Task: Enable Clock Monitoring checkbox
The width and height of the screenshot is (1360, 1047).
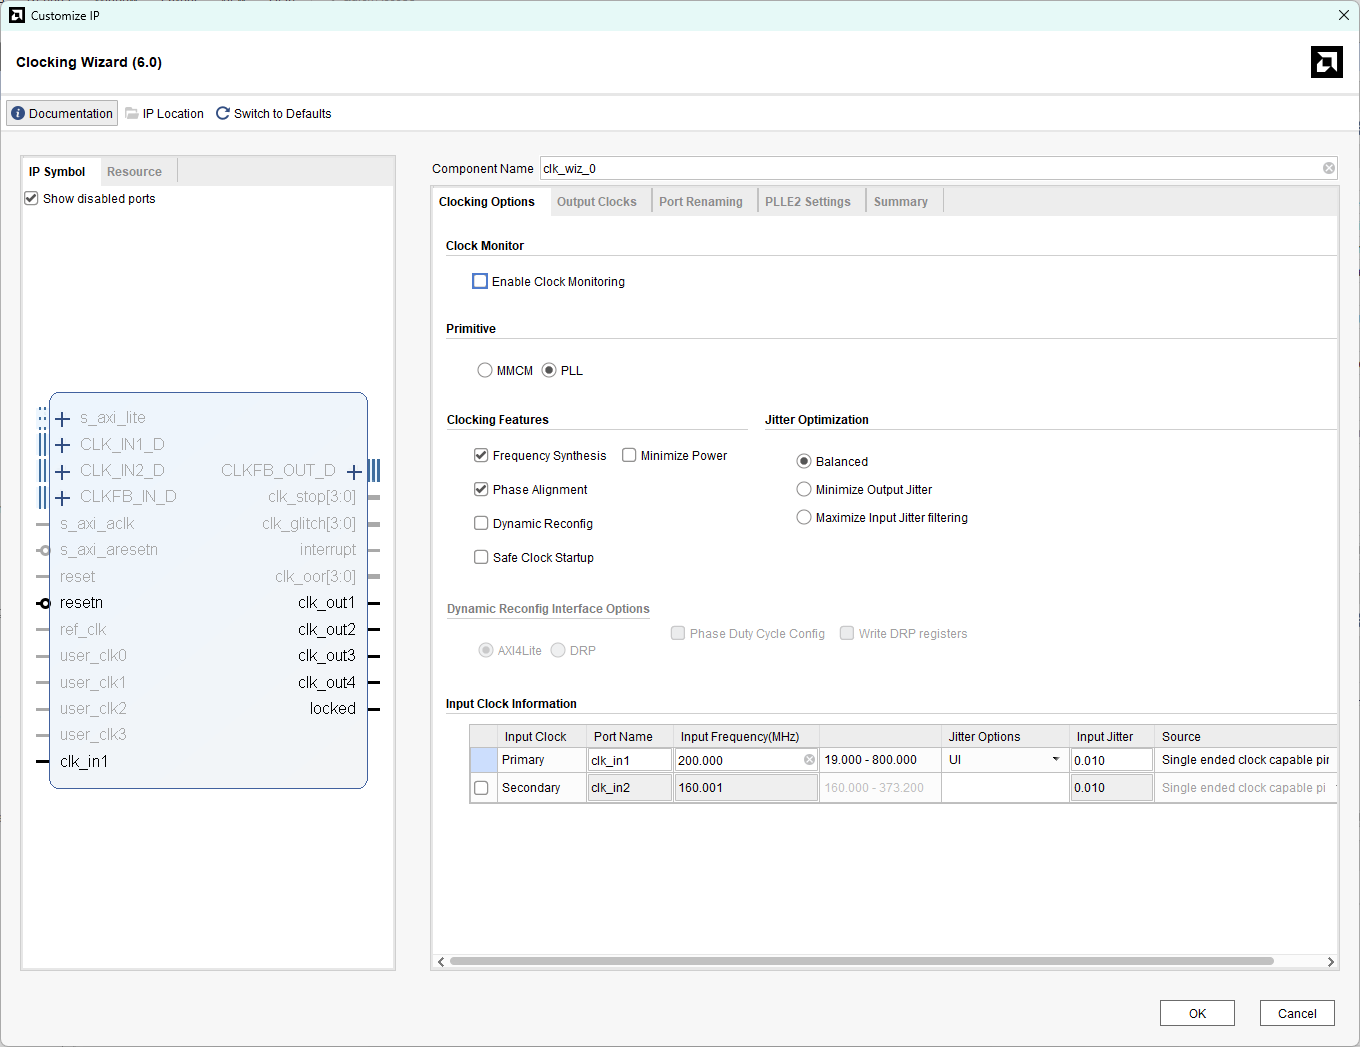Action: (x=480, y=281)
